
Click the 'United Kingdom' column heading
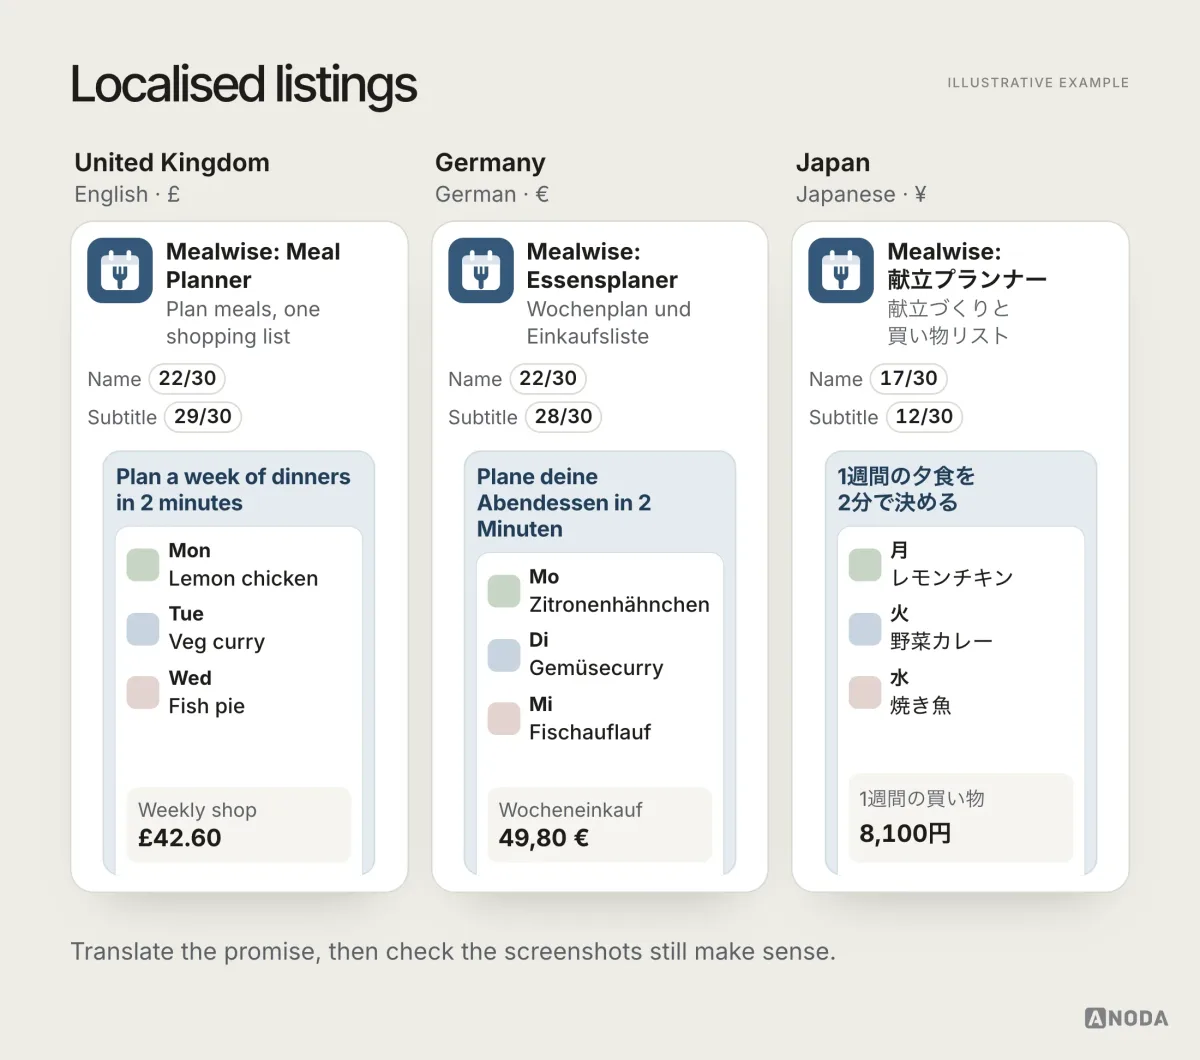[x=172, y=163]
